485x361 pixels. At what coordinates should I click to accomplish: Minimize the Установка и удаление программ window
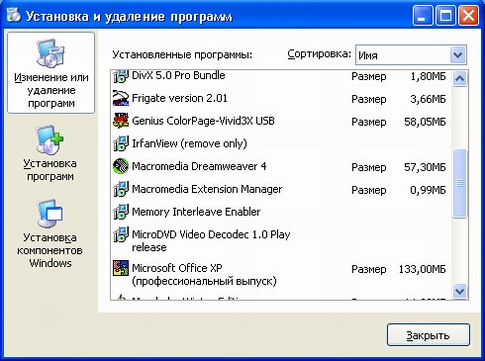click(x=422, y=16)
